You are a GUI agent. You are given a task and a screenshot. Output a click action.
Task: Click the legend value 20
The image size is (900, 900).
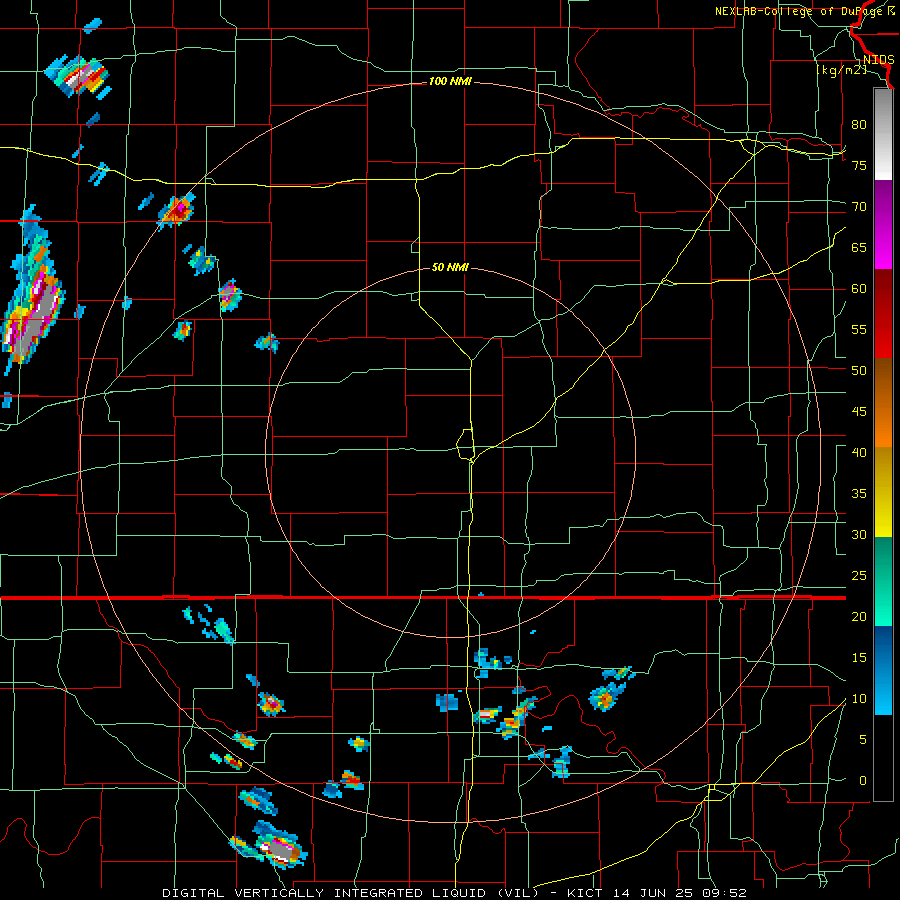point(859,616)
